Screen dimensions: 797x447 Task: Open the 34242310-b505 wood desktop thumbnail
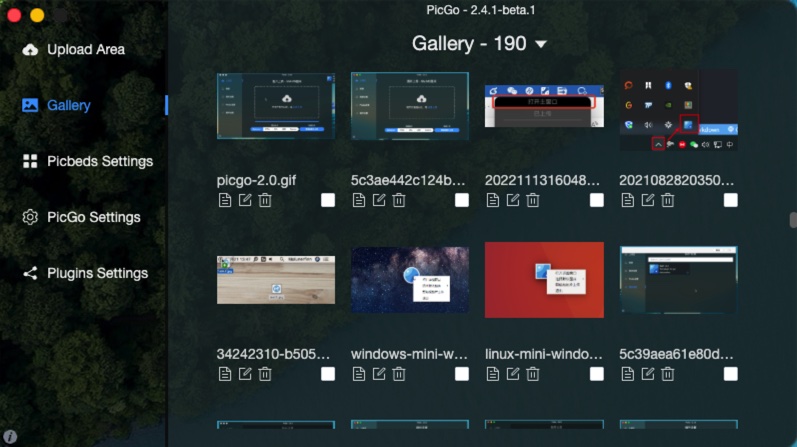coord(276,280)
